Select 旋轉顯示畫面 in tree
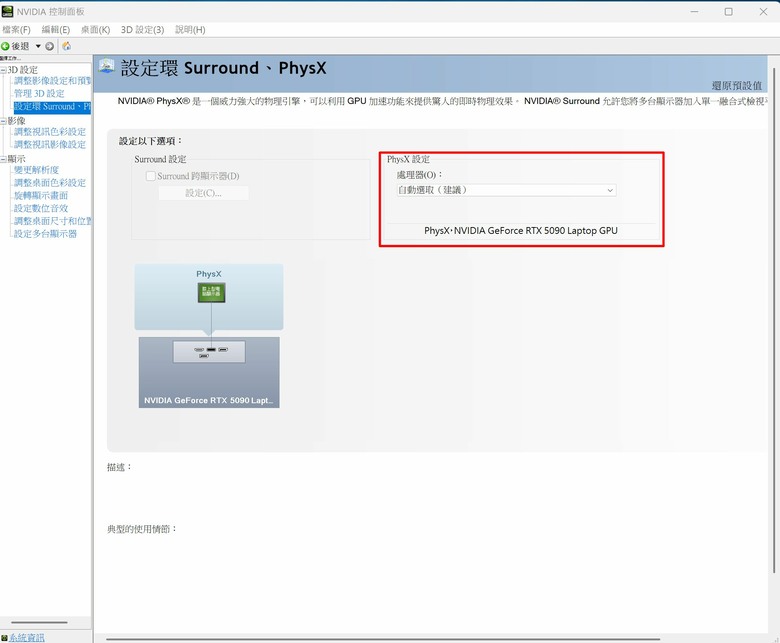The width and height of the screenshot is (780, 643). pyautogui.click(x=41, y=195)
